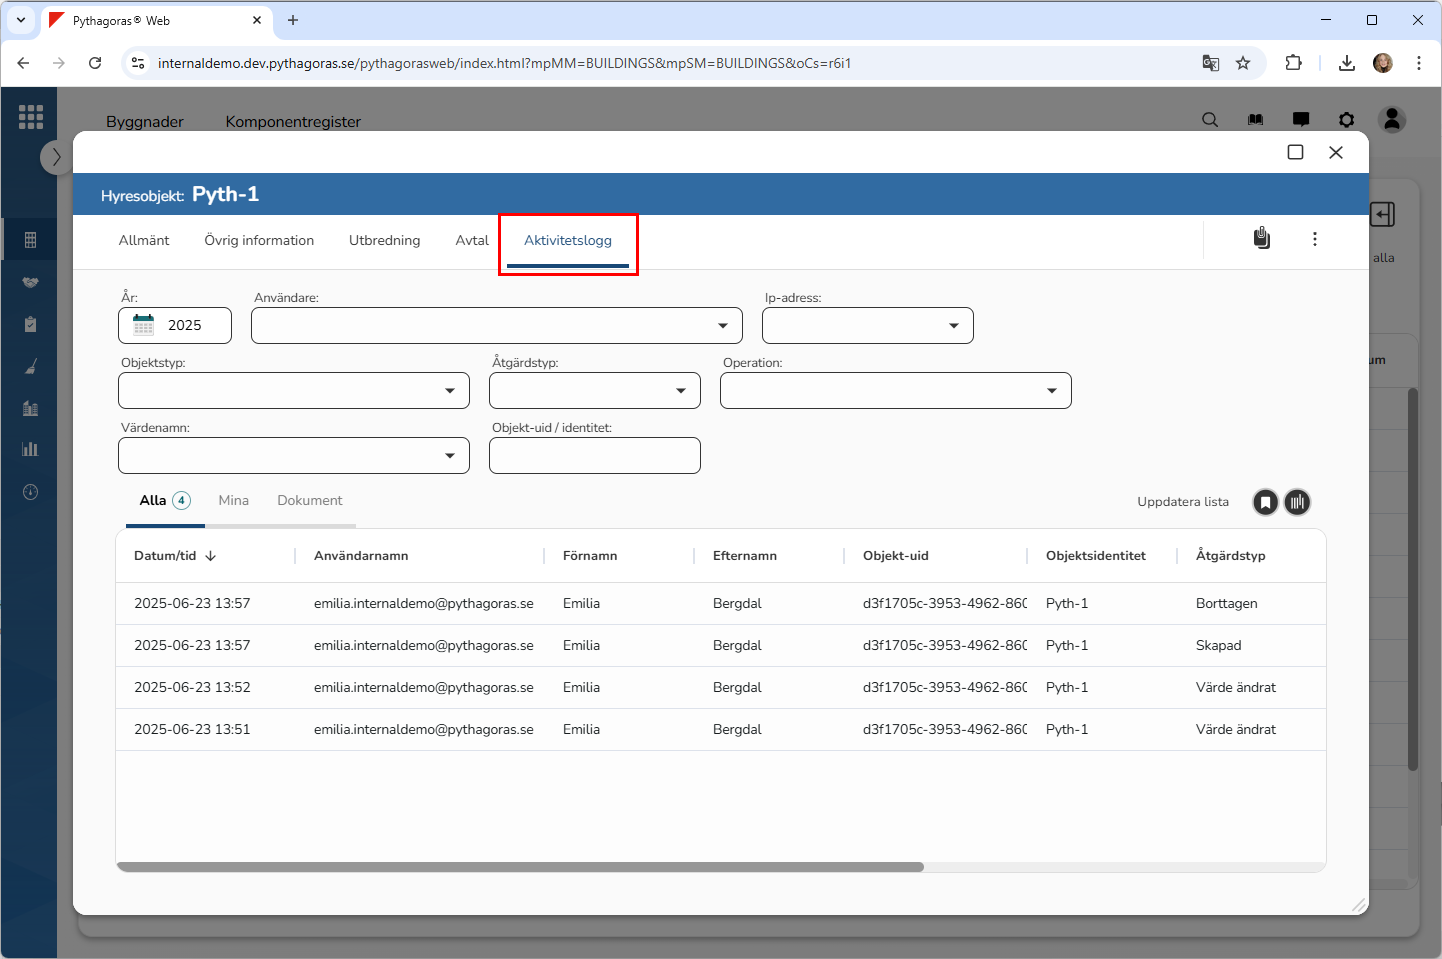Click the horizontal scrollbar under the table

tap(520, 867)
